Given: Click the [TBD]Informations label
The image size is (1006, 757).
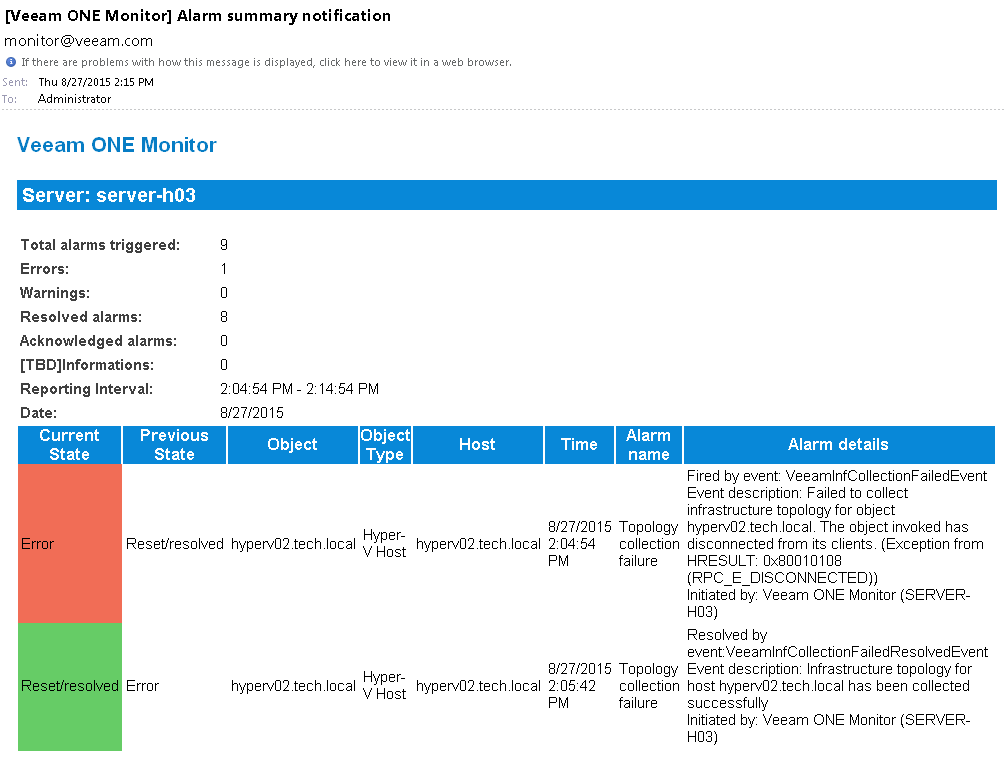Looking at the screenshot, I should [x=87, y=365].
